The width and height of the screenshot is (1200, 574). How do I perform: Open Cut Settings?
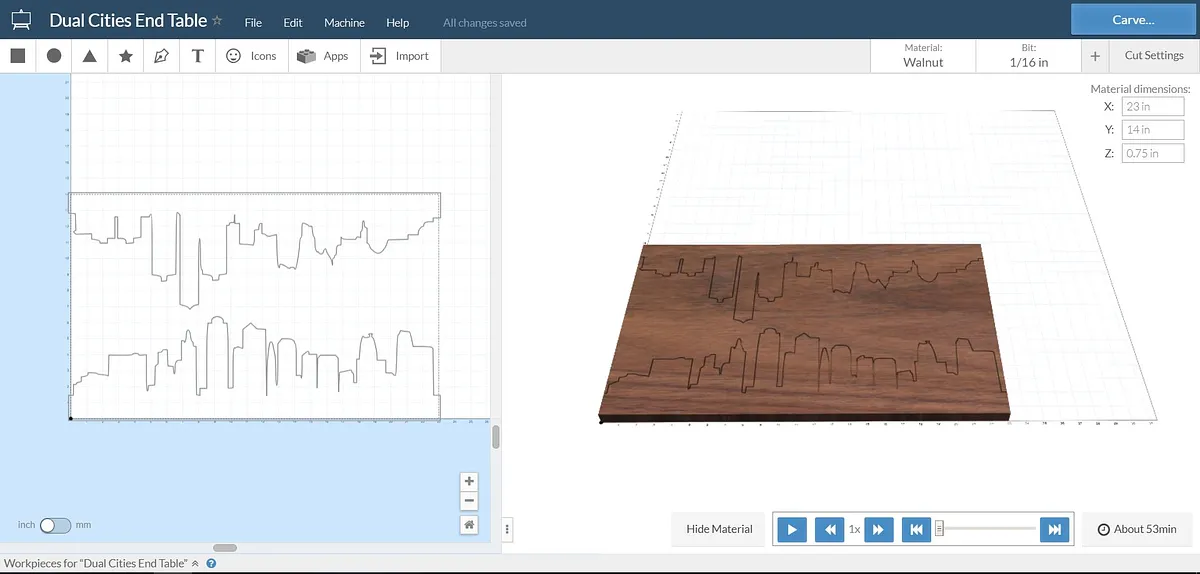[x=1153, y=56]
